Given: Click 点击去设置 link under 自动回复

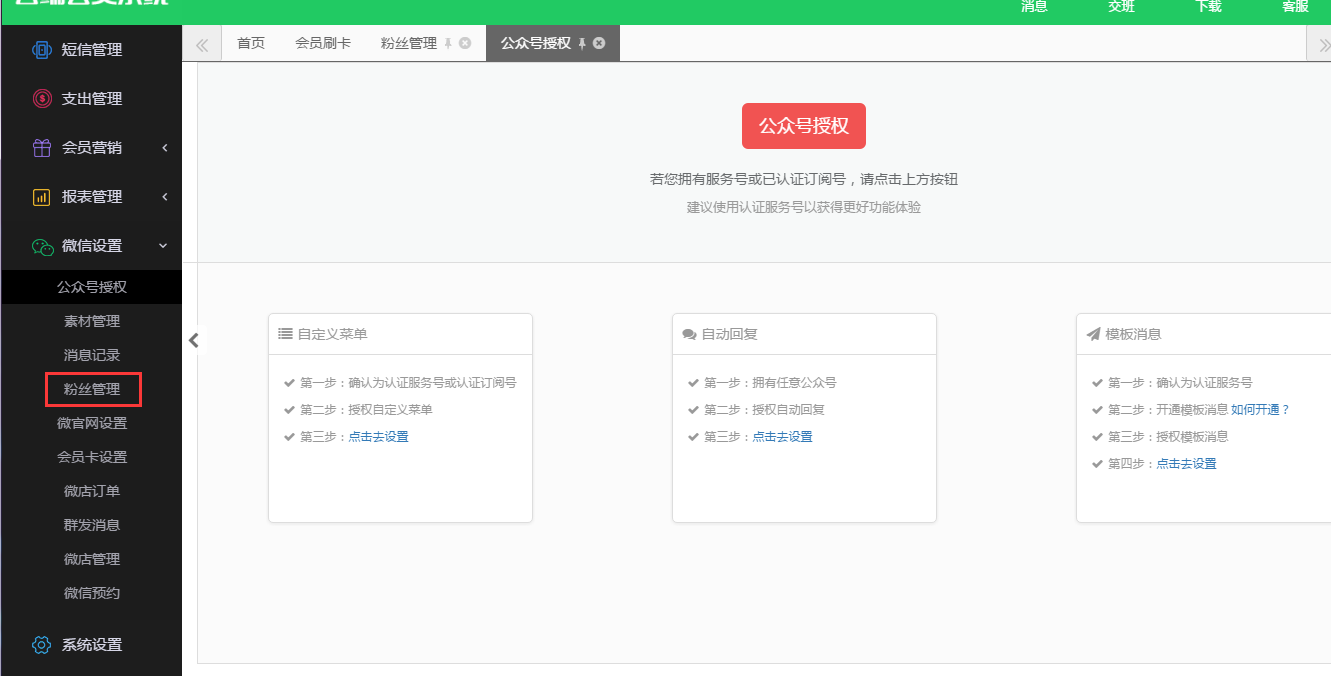Looking at the screenshot, I should coord(782,437).
